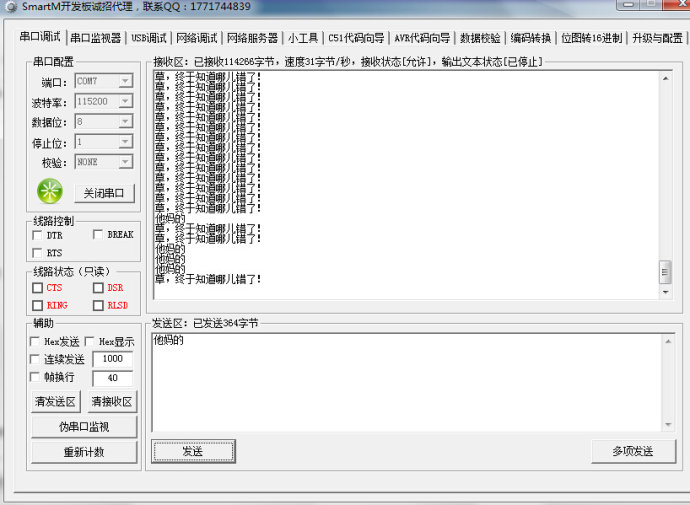Toggle the Hex发送 checkbox

[x=35, y=342]
